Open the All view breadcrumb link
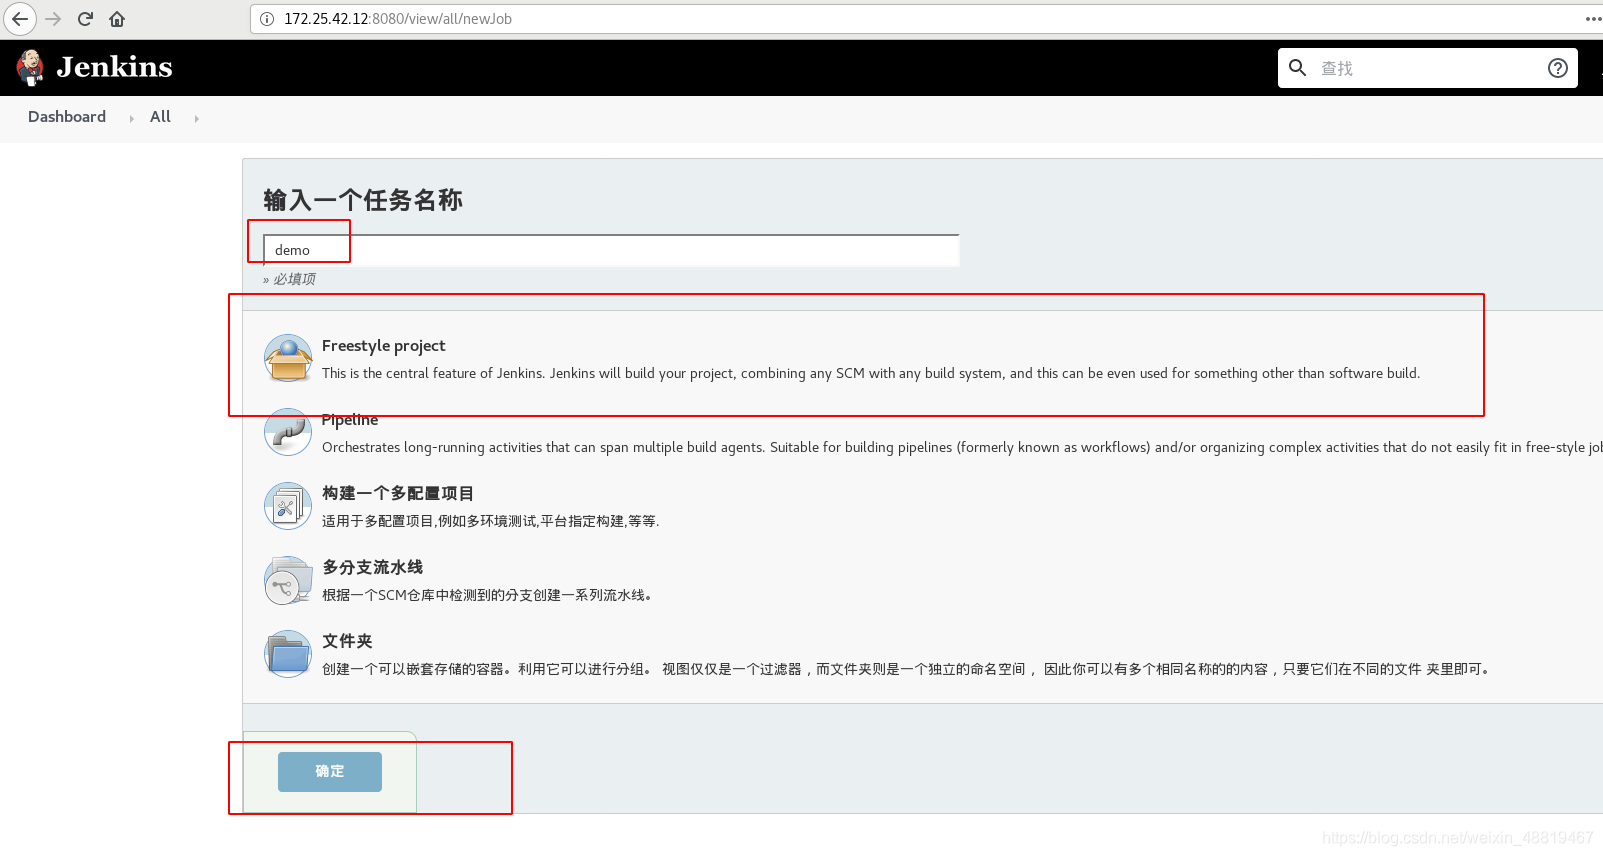 click(160, 117)
